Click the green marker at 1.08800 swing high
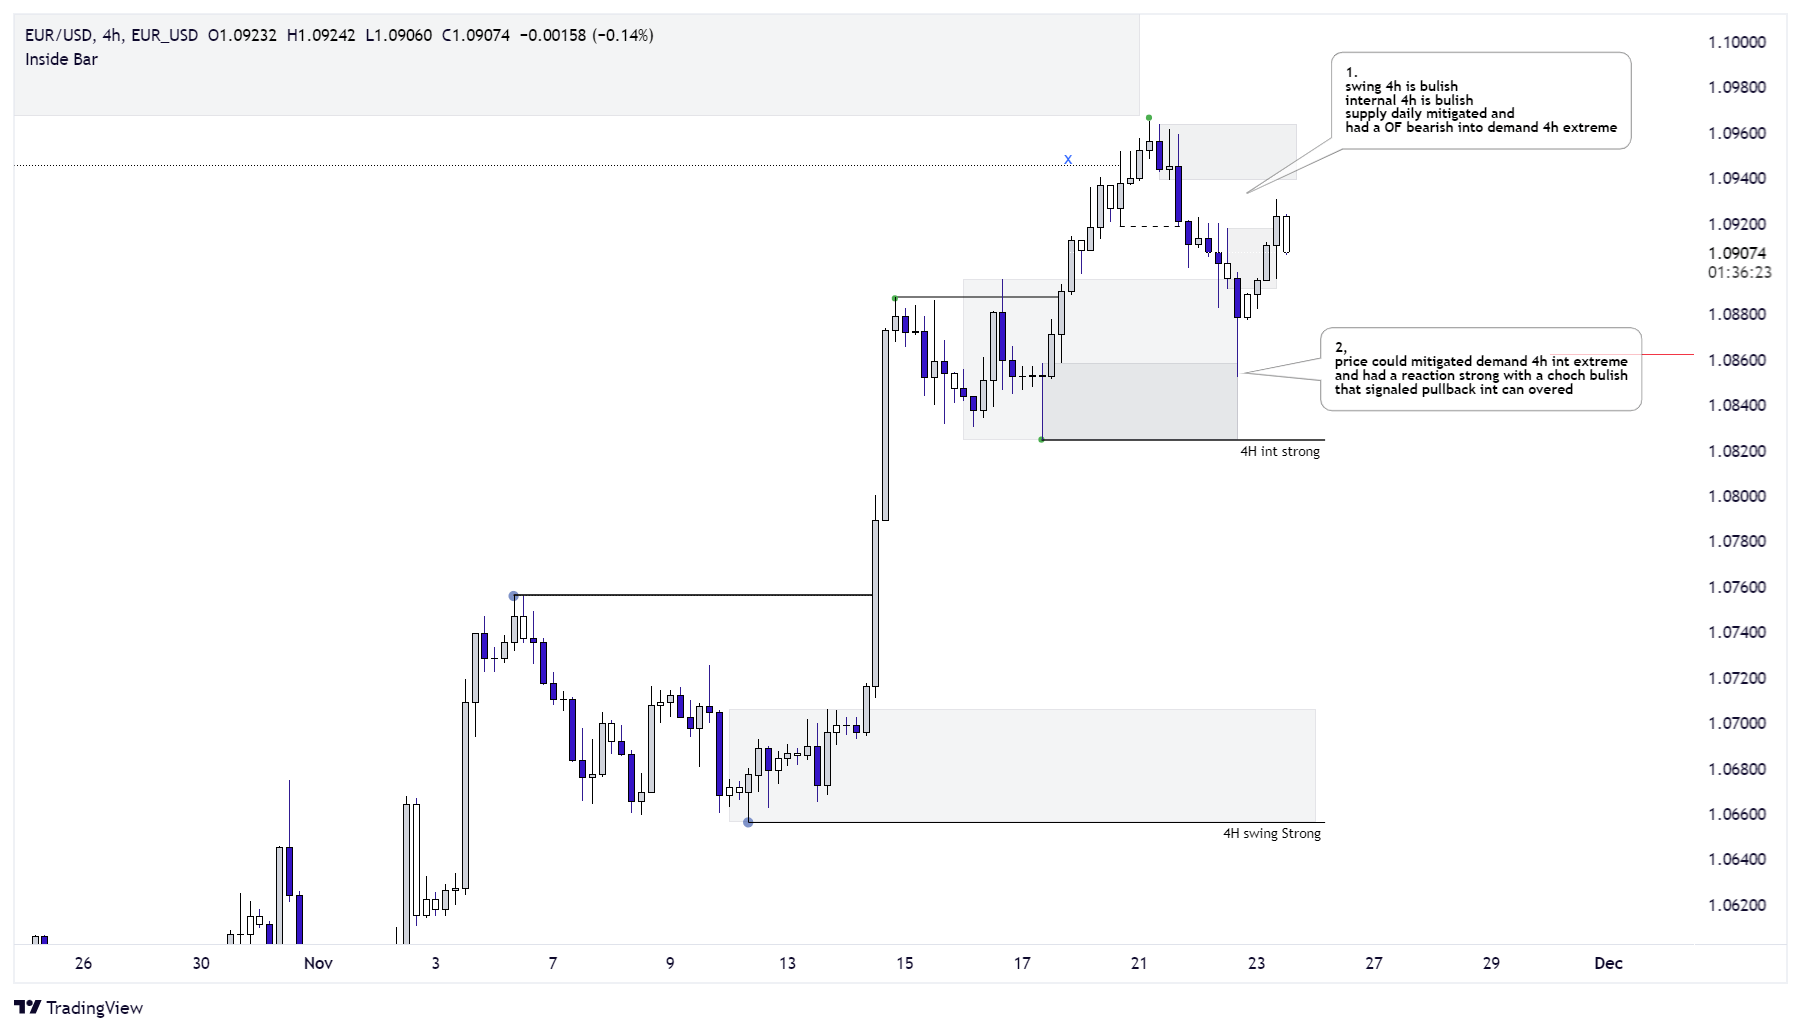1801x1031 pixels. [895, 297]
